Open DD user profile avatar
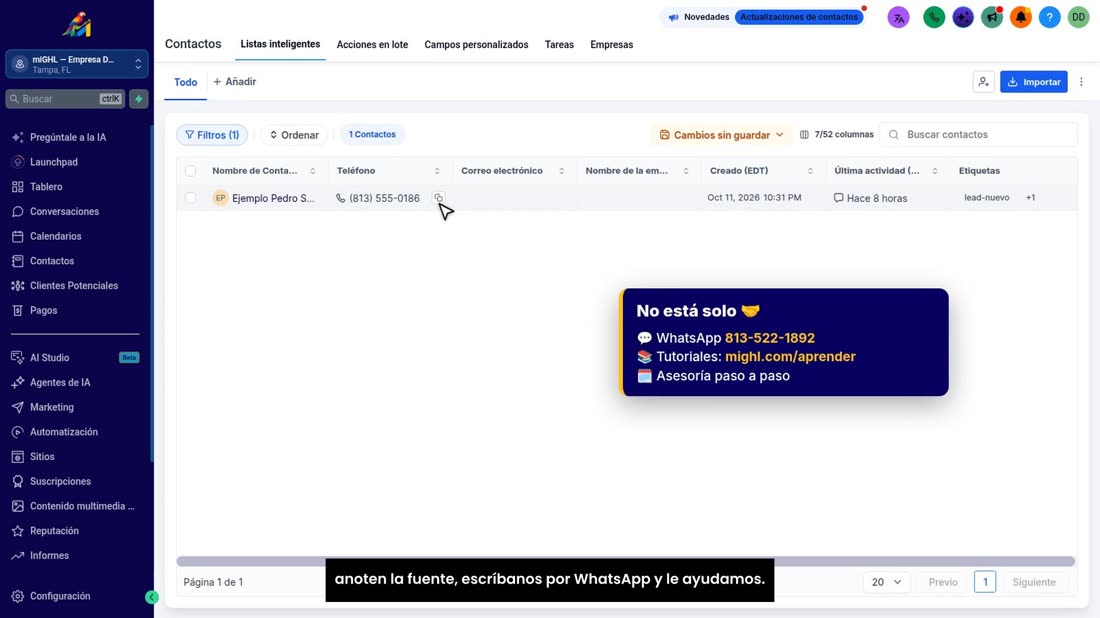Screen dimensions: 1100x618 [1078, 18]
